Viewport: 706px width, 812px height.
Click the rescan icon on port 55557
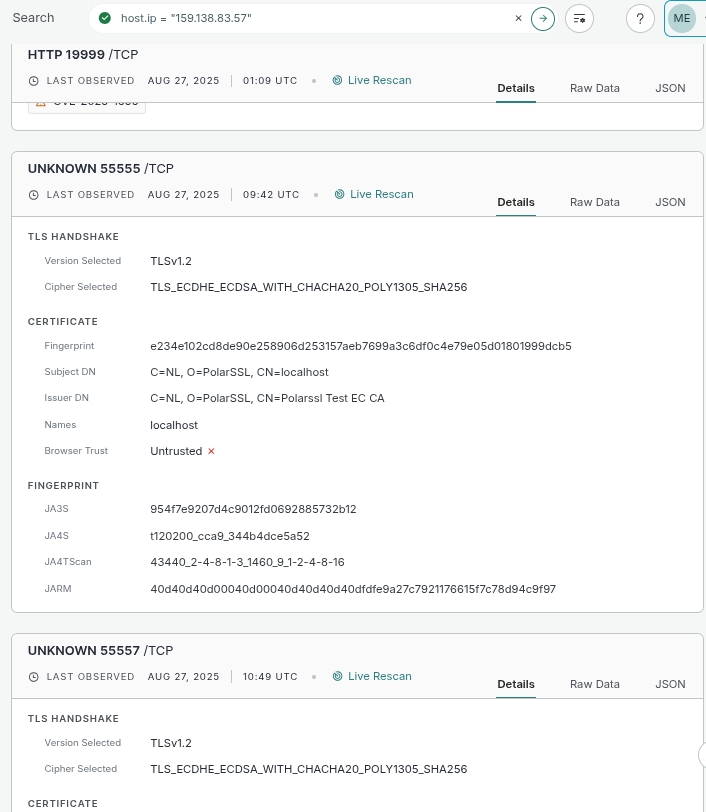click(338, 677)
